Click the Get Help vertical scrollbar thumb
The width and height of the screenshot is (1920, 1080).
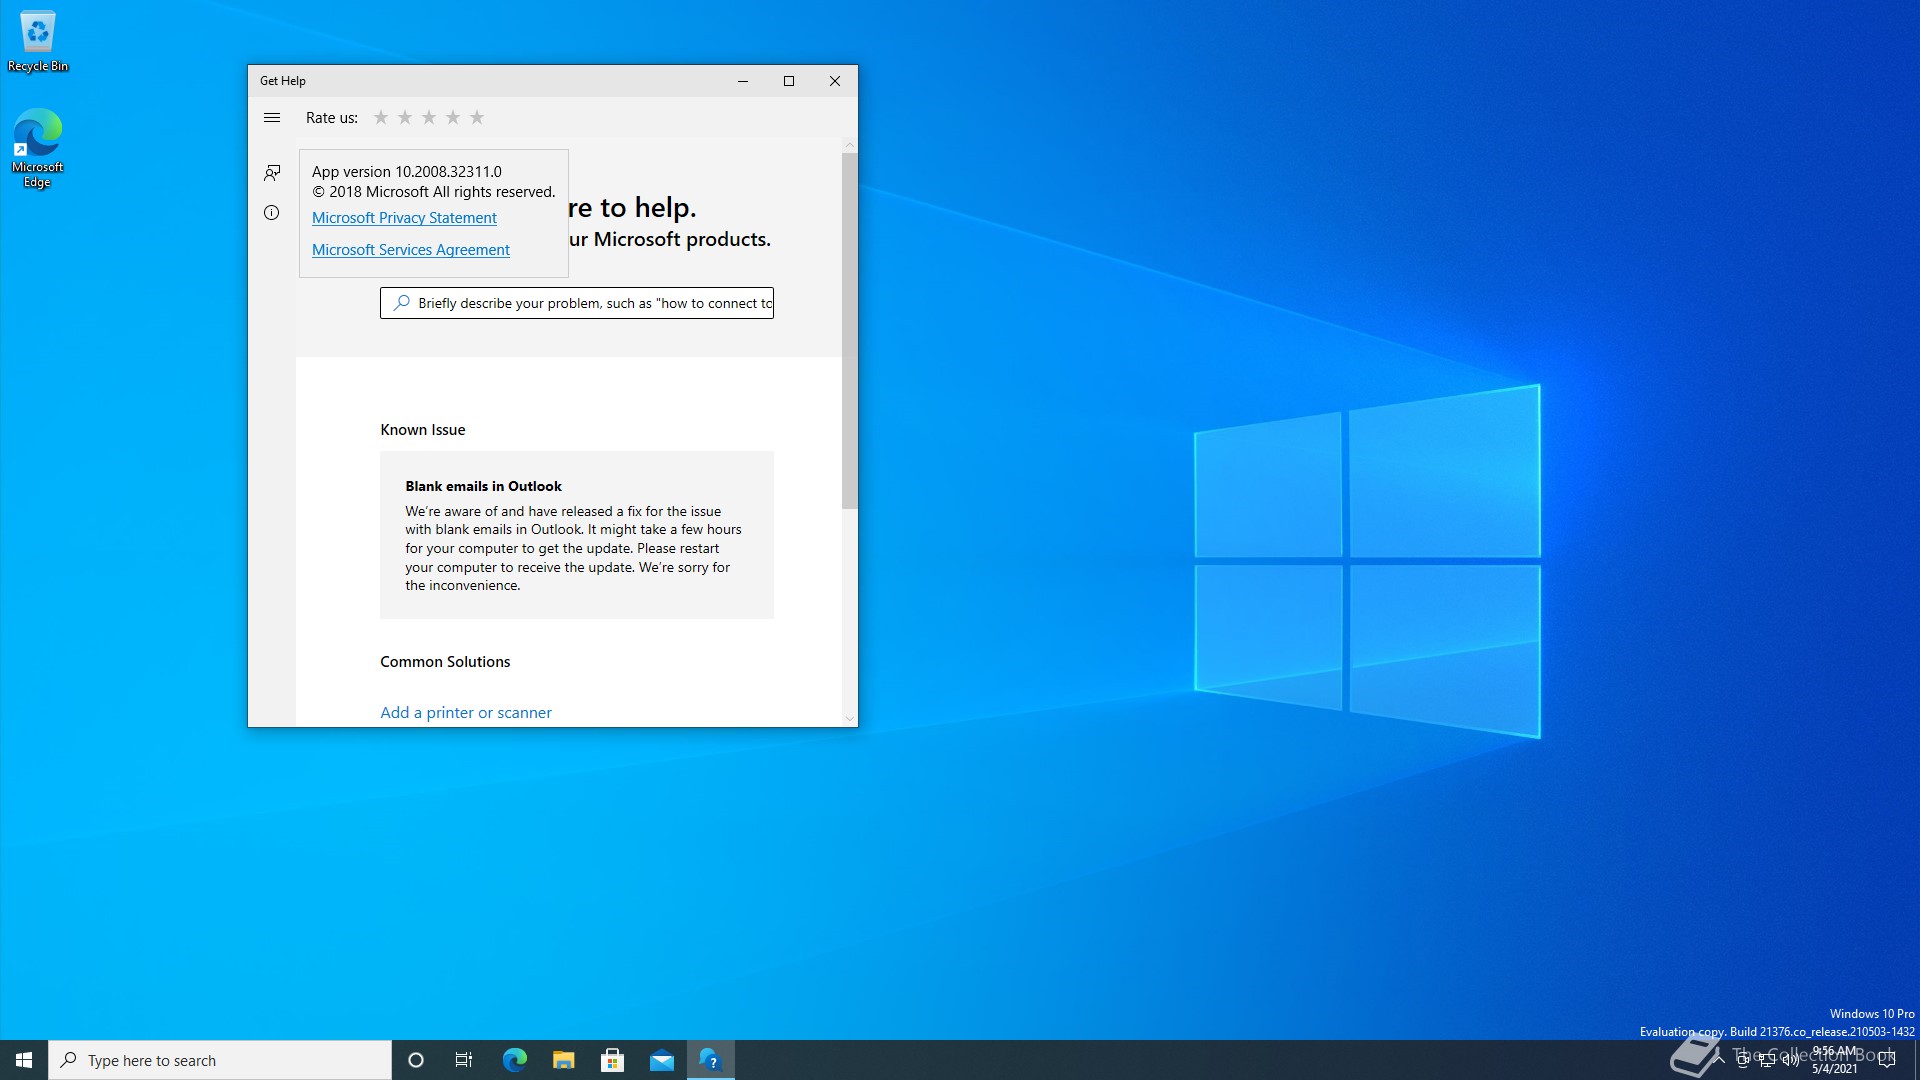[849, 330]
